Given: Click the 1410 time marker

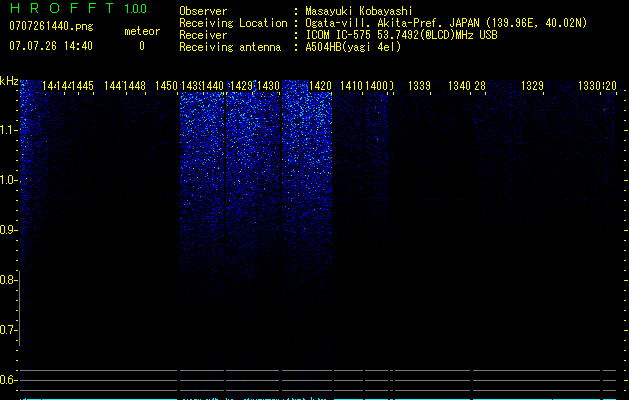Looking at the screenshot, I should coord(351,86).
